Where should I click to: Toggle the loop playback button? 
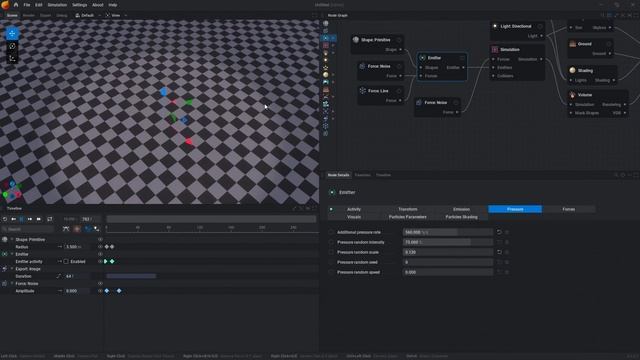click(49, 219)
